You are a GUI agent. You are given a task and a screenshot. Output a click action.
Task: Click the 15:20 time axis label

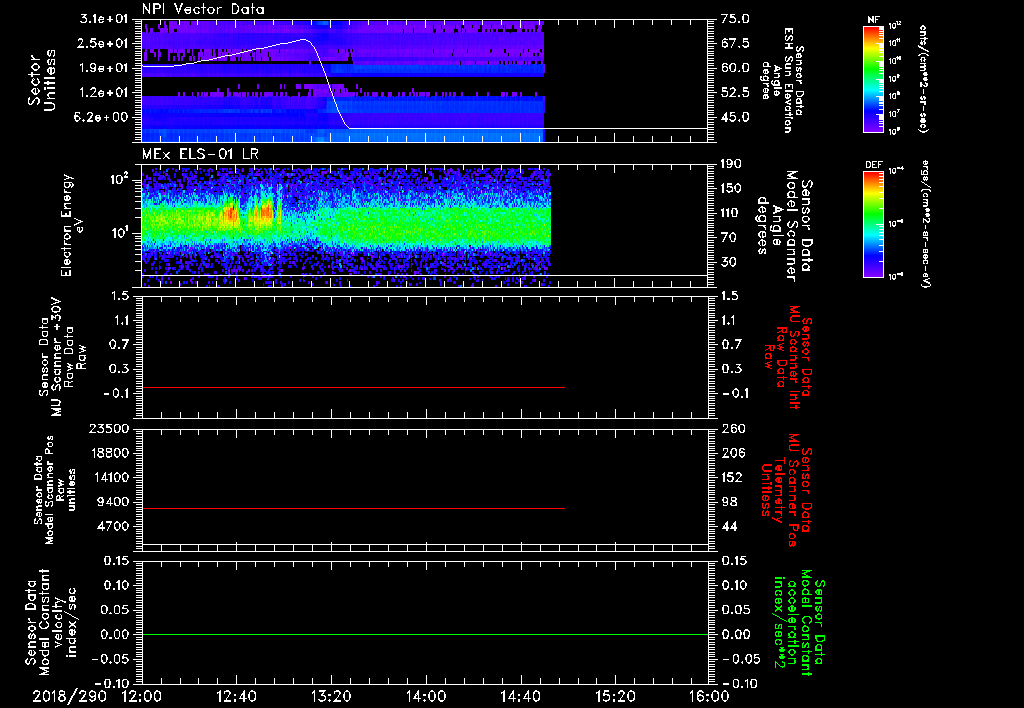[615, 697]
